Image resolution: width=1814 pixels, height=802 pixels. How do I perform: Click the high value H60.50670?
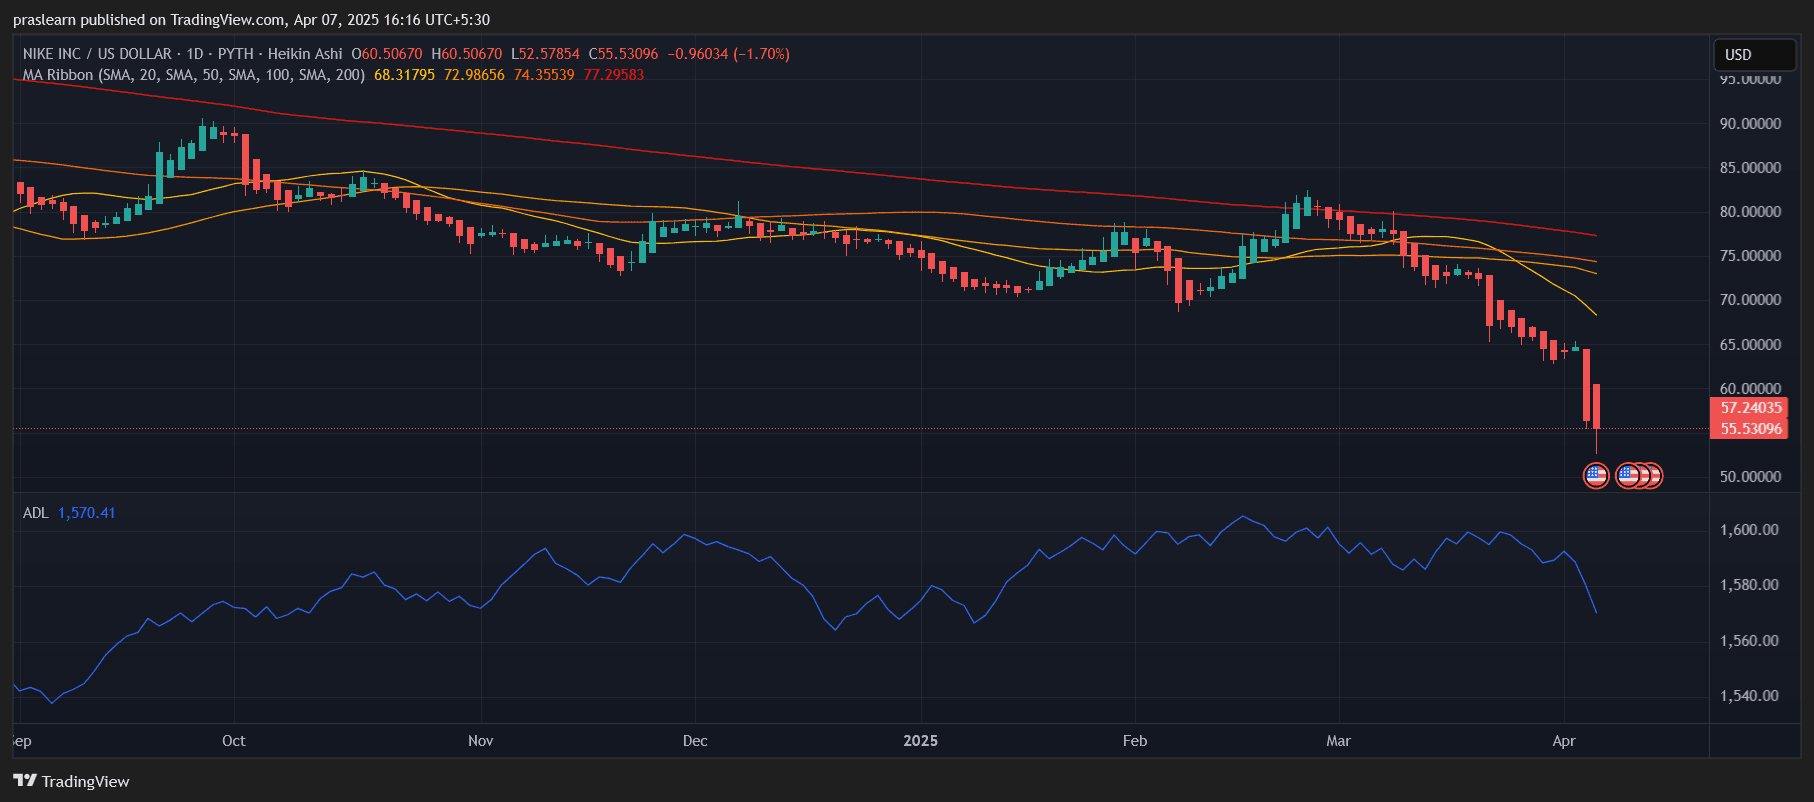click(x=467, y=54)
